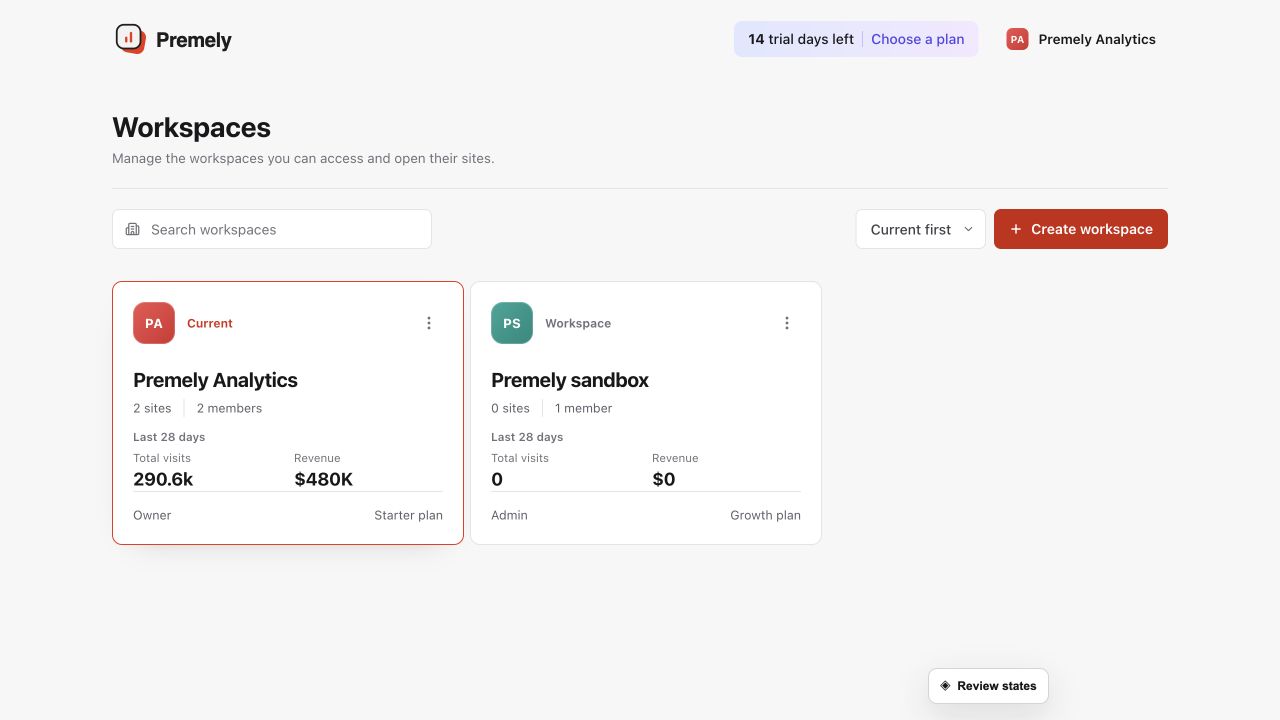Viewport: 1280px width, 720px height.
Task: Click the PA avatar in the top header
Action: (1017, 39)
